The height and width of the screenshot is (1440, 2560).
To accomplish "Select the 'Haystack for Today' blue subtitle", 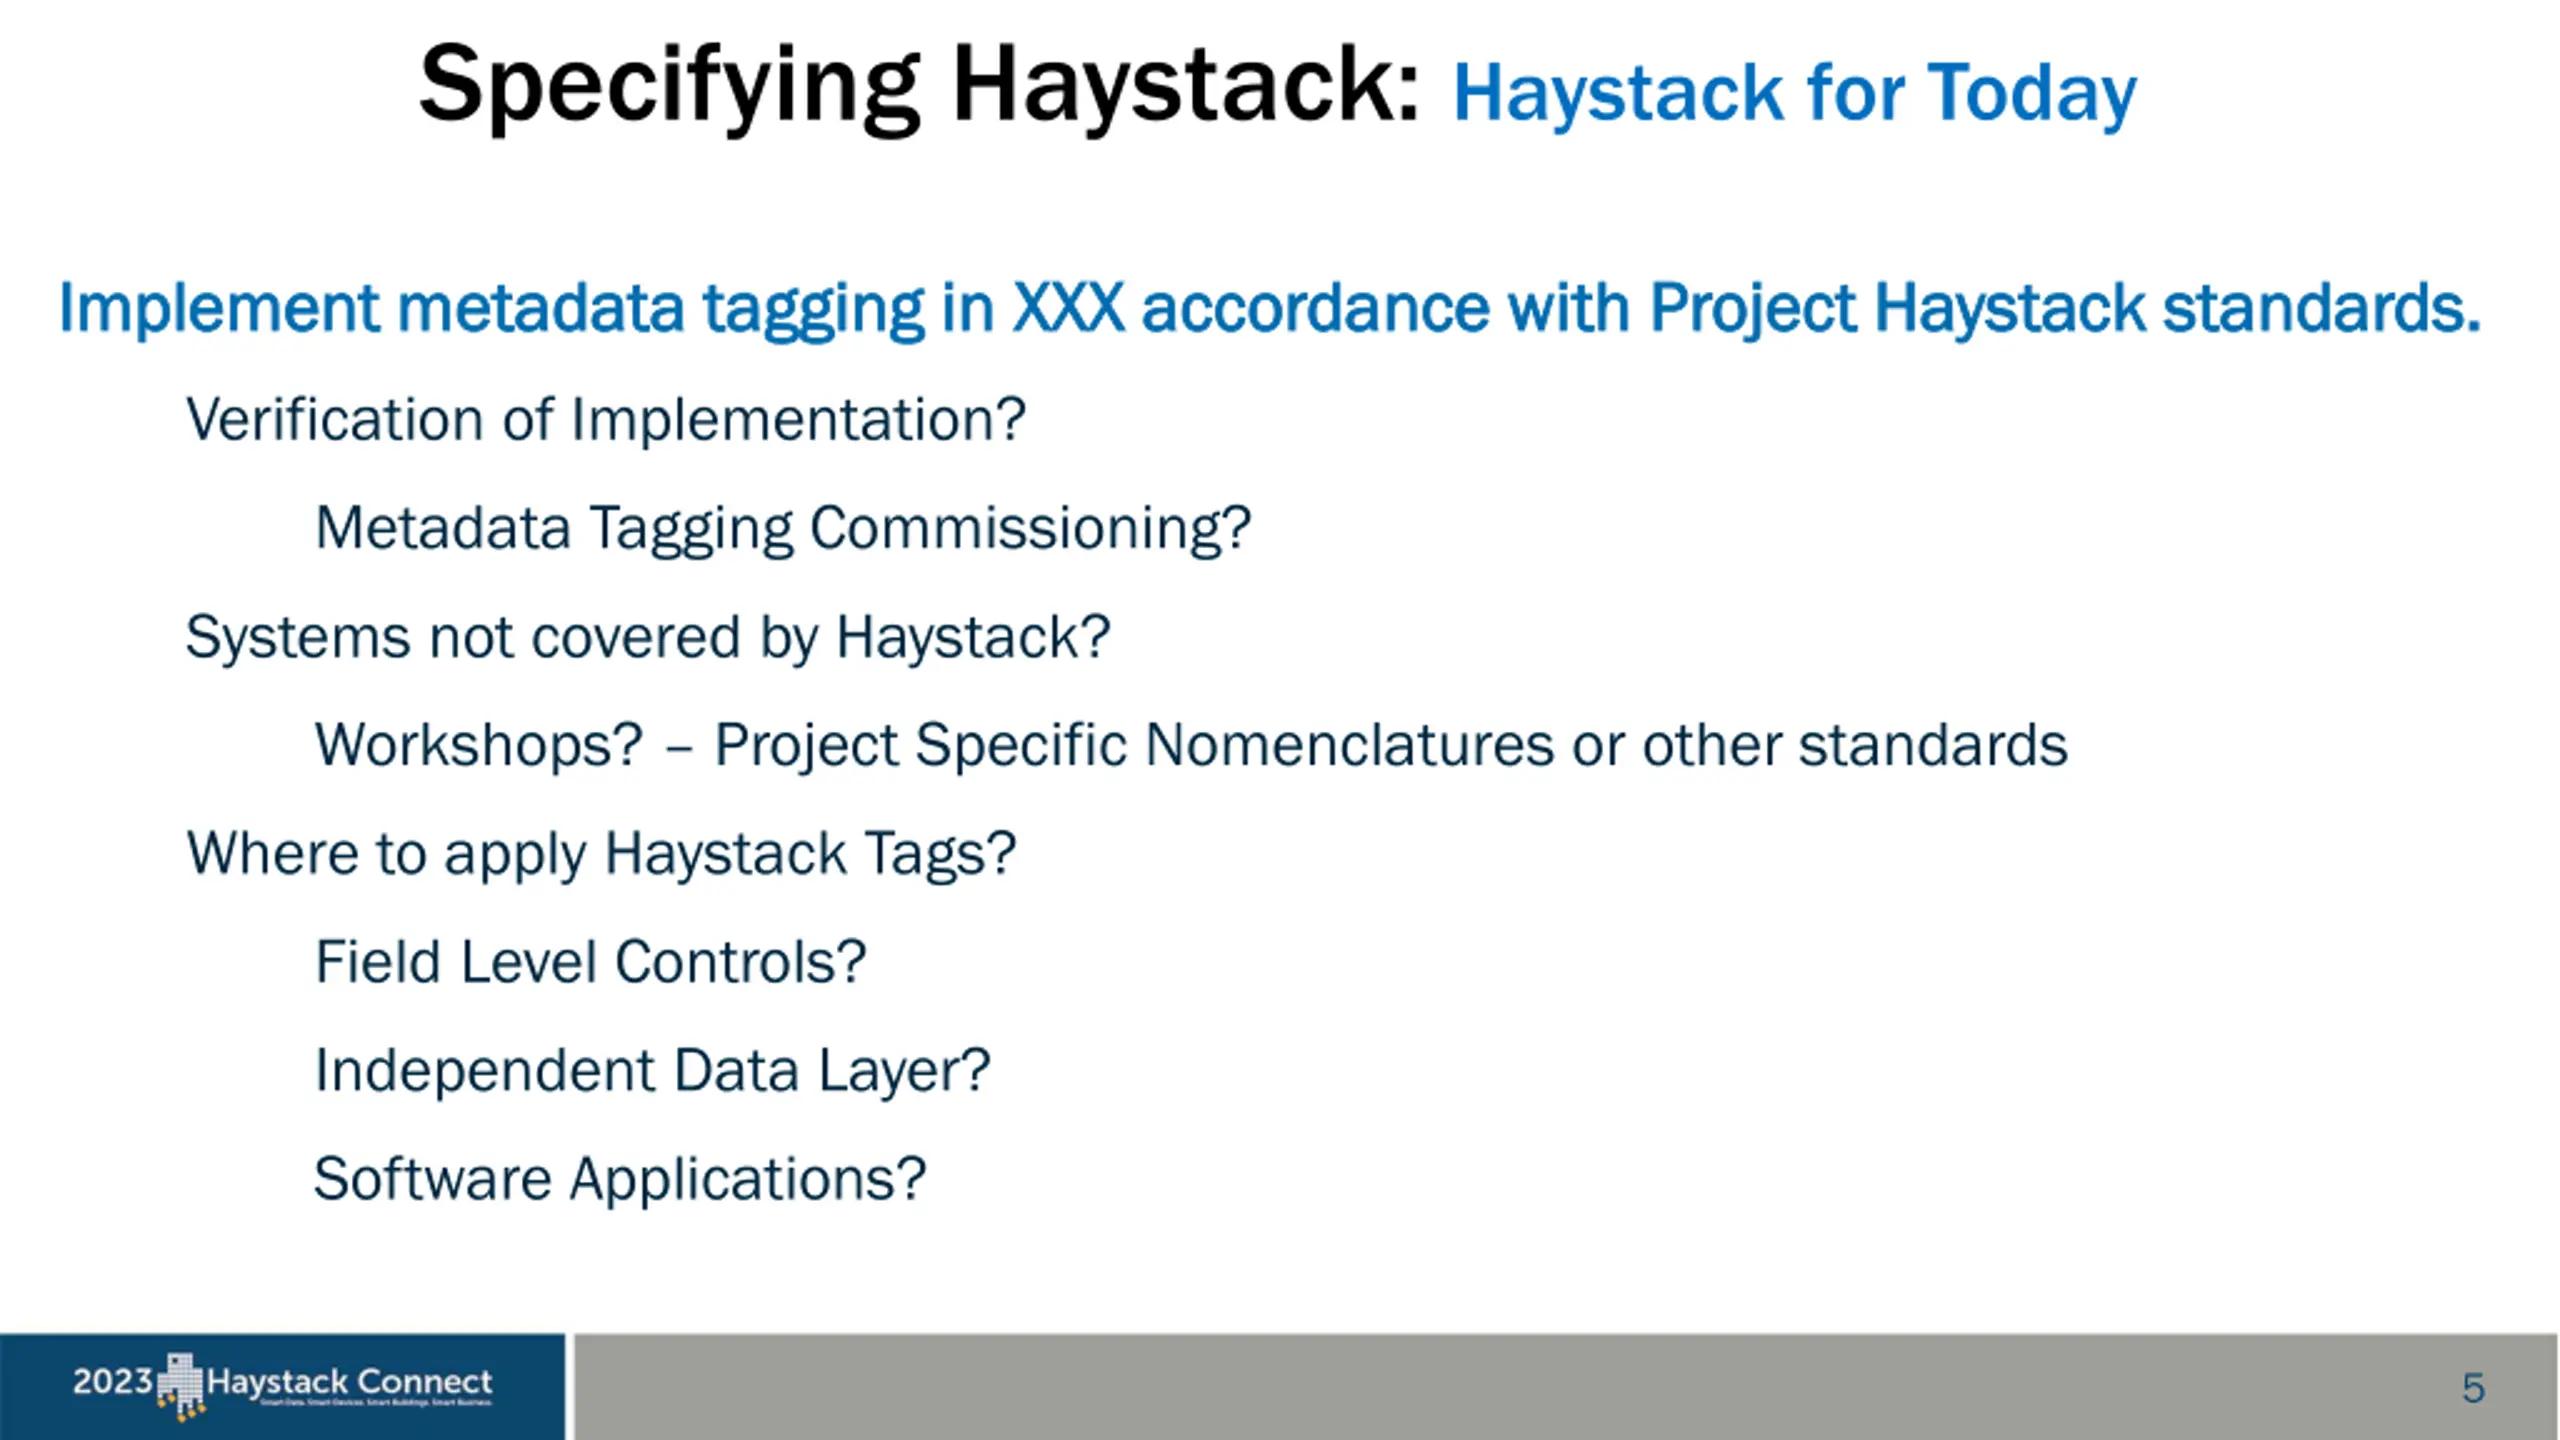I will point(1794,93).
